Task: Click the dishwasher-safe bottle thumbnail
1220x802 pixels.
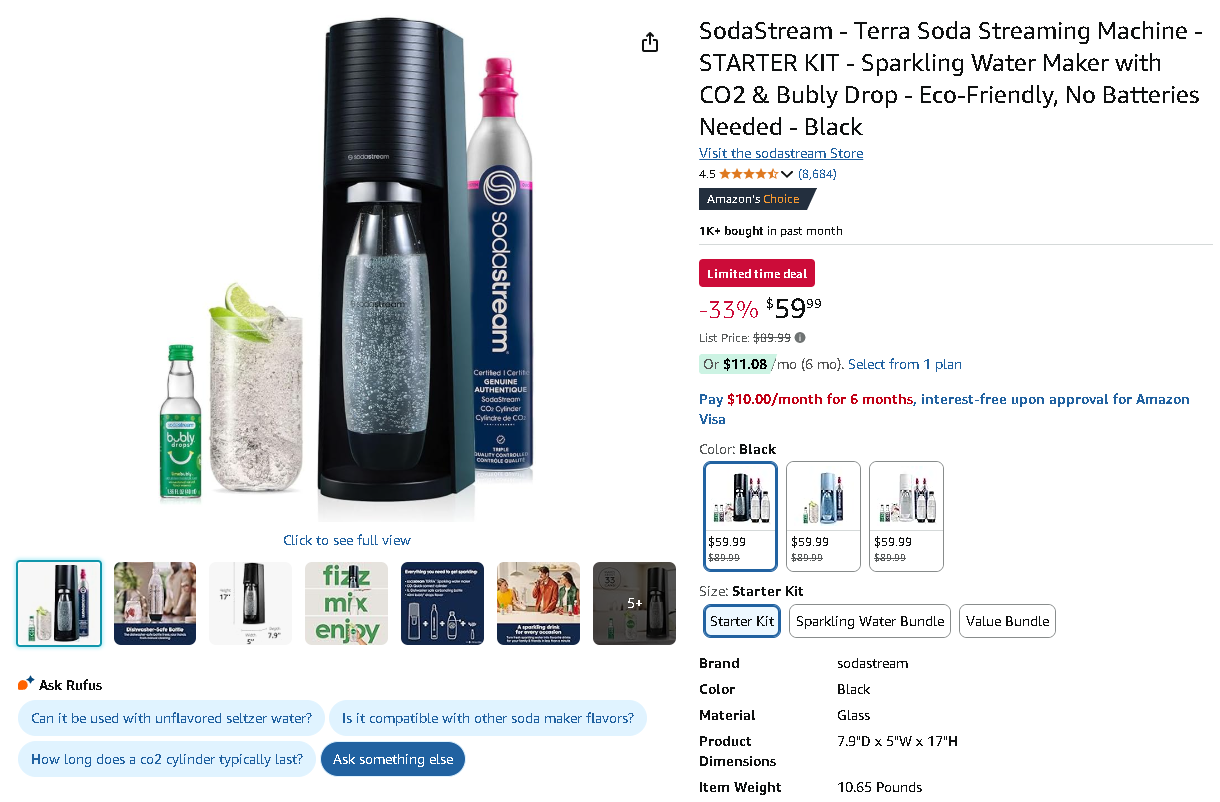Action: 154,603
